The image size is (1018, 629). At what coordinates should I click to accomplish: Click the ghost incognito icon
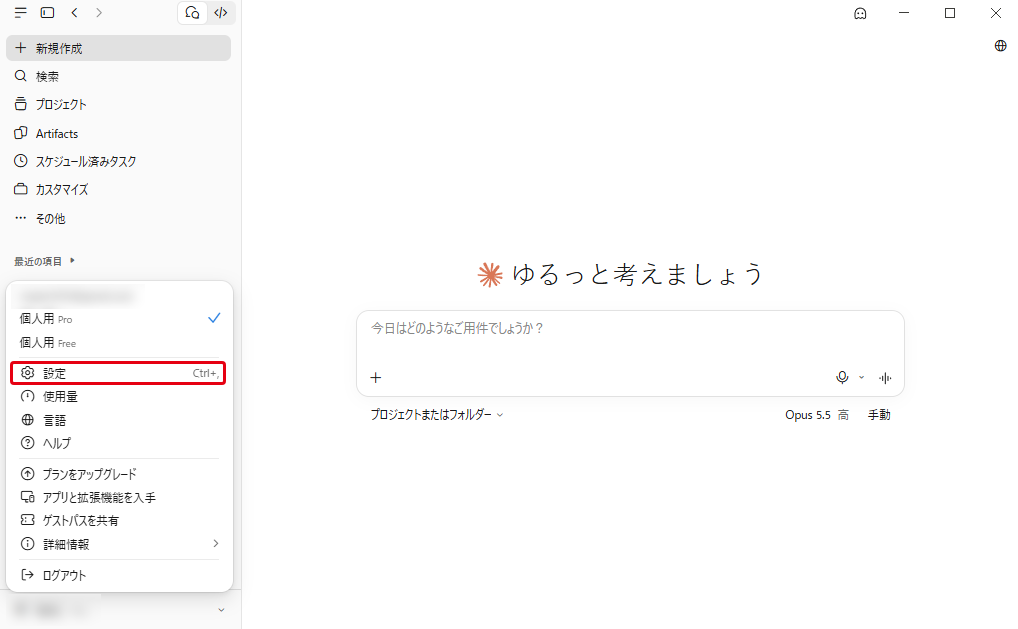pyautogui.click(x=860, y=13)
